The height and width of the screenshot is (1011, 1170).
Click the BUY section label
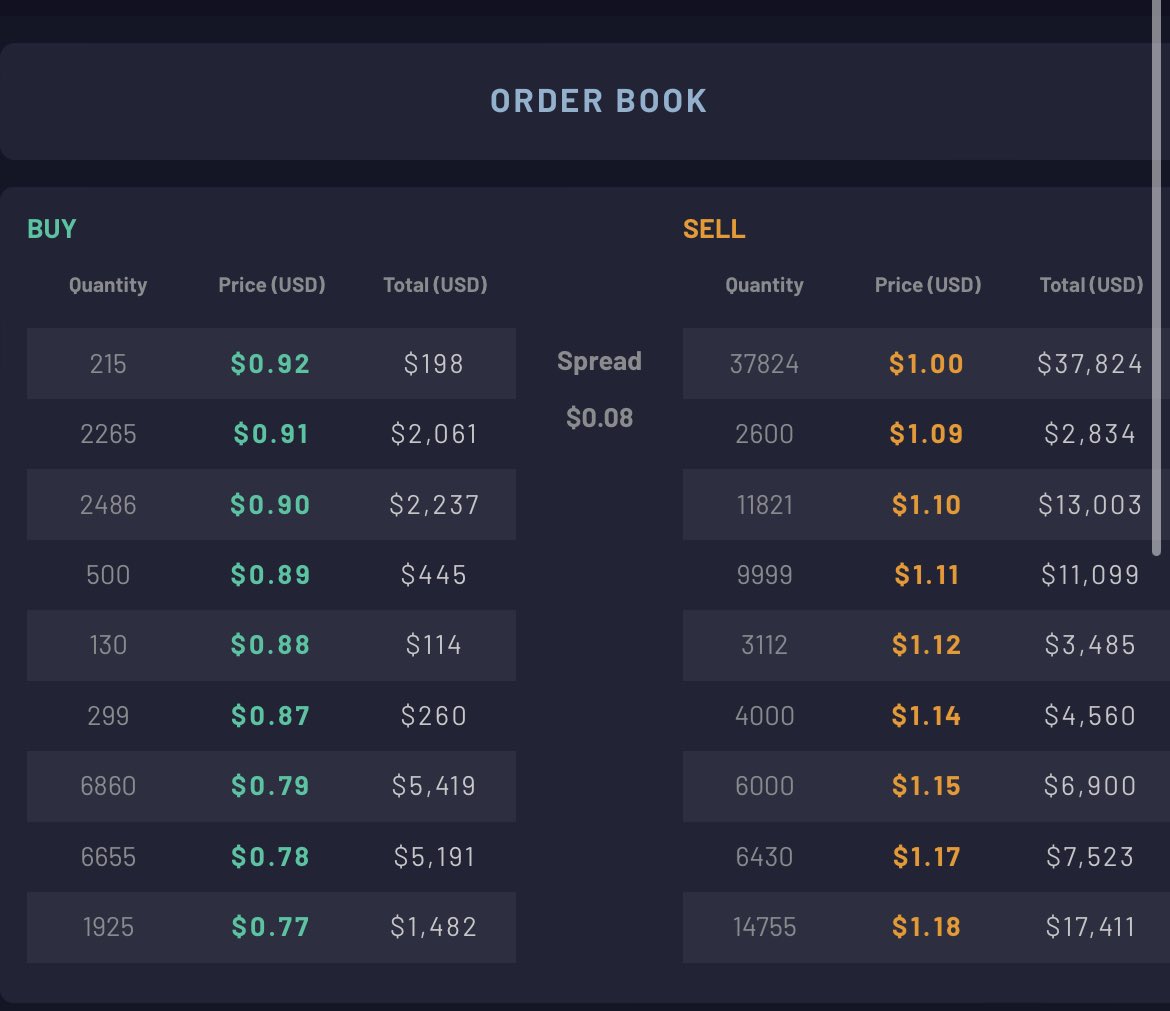51,228
